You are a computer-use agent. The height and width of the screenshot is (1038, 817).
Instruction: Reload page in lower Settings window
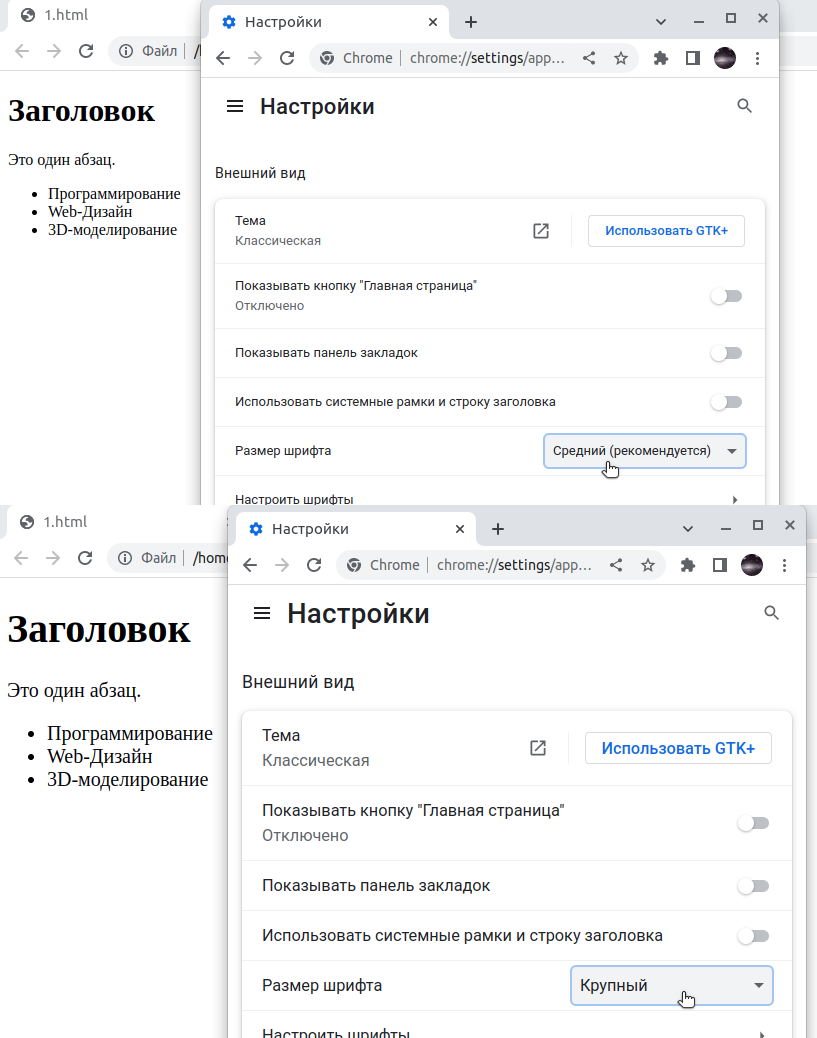[314, 565]
